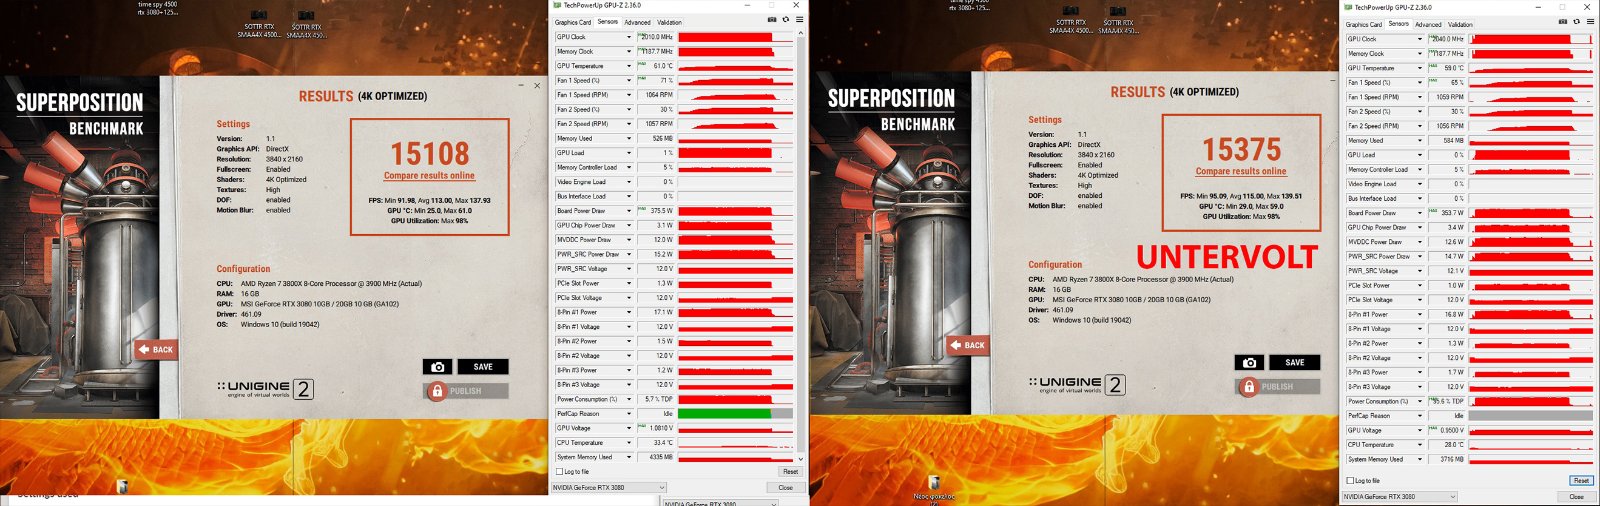Click scroll-down arrow in left GPU-Z sensor list

pos(800,460)
